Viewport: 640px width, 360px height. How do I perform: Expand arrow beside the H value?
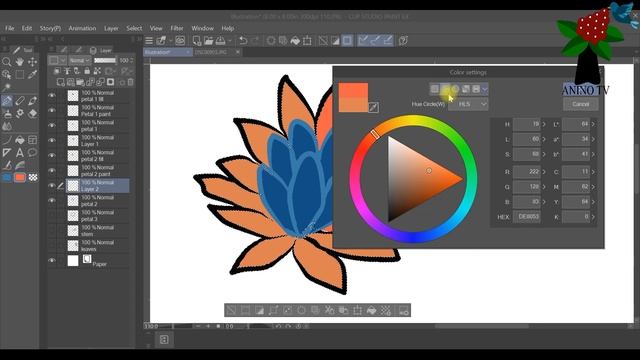[544, 124]
